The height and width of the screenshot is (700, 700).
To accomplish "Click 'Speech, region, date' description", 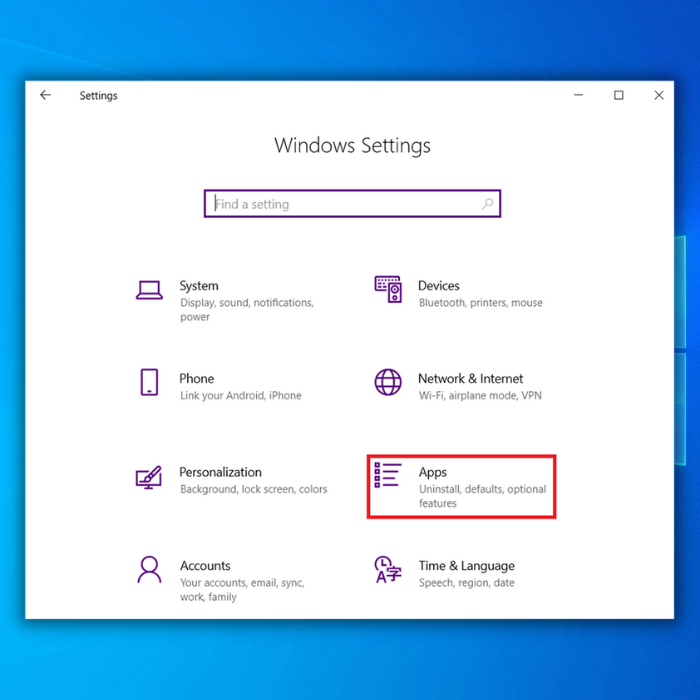I will [x=467, y=583].
